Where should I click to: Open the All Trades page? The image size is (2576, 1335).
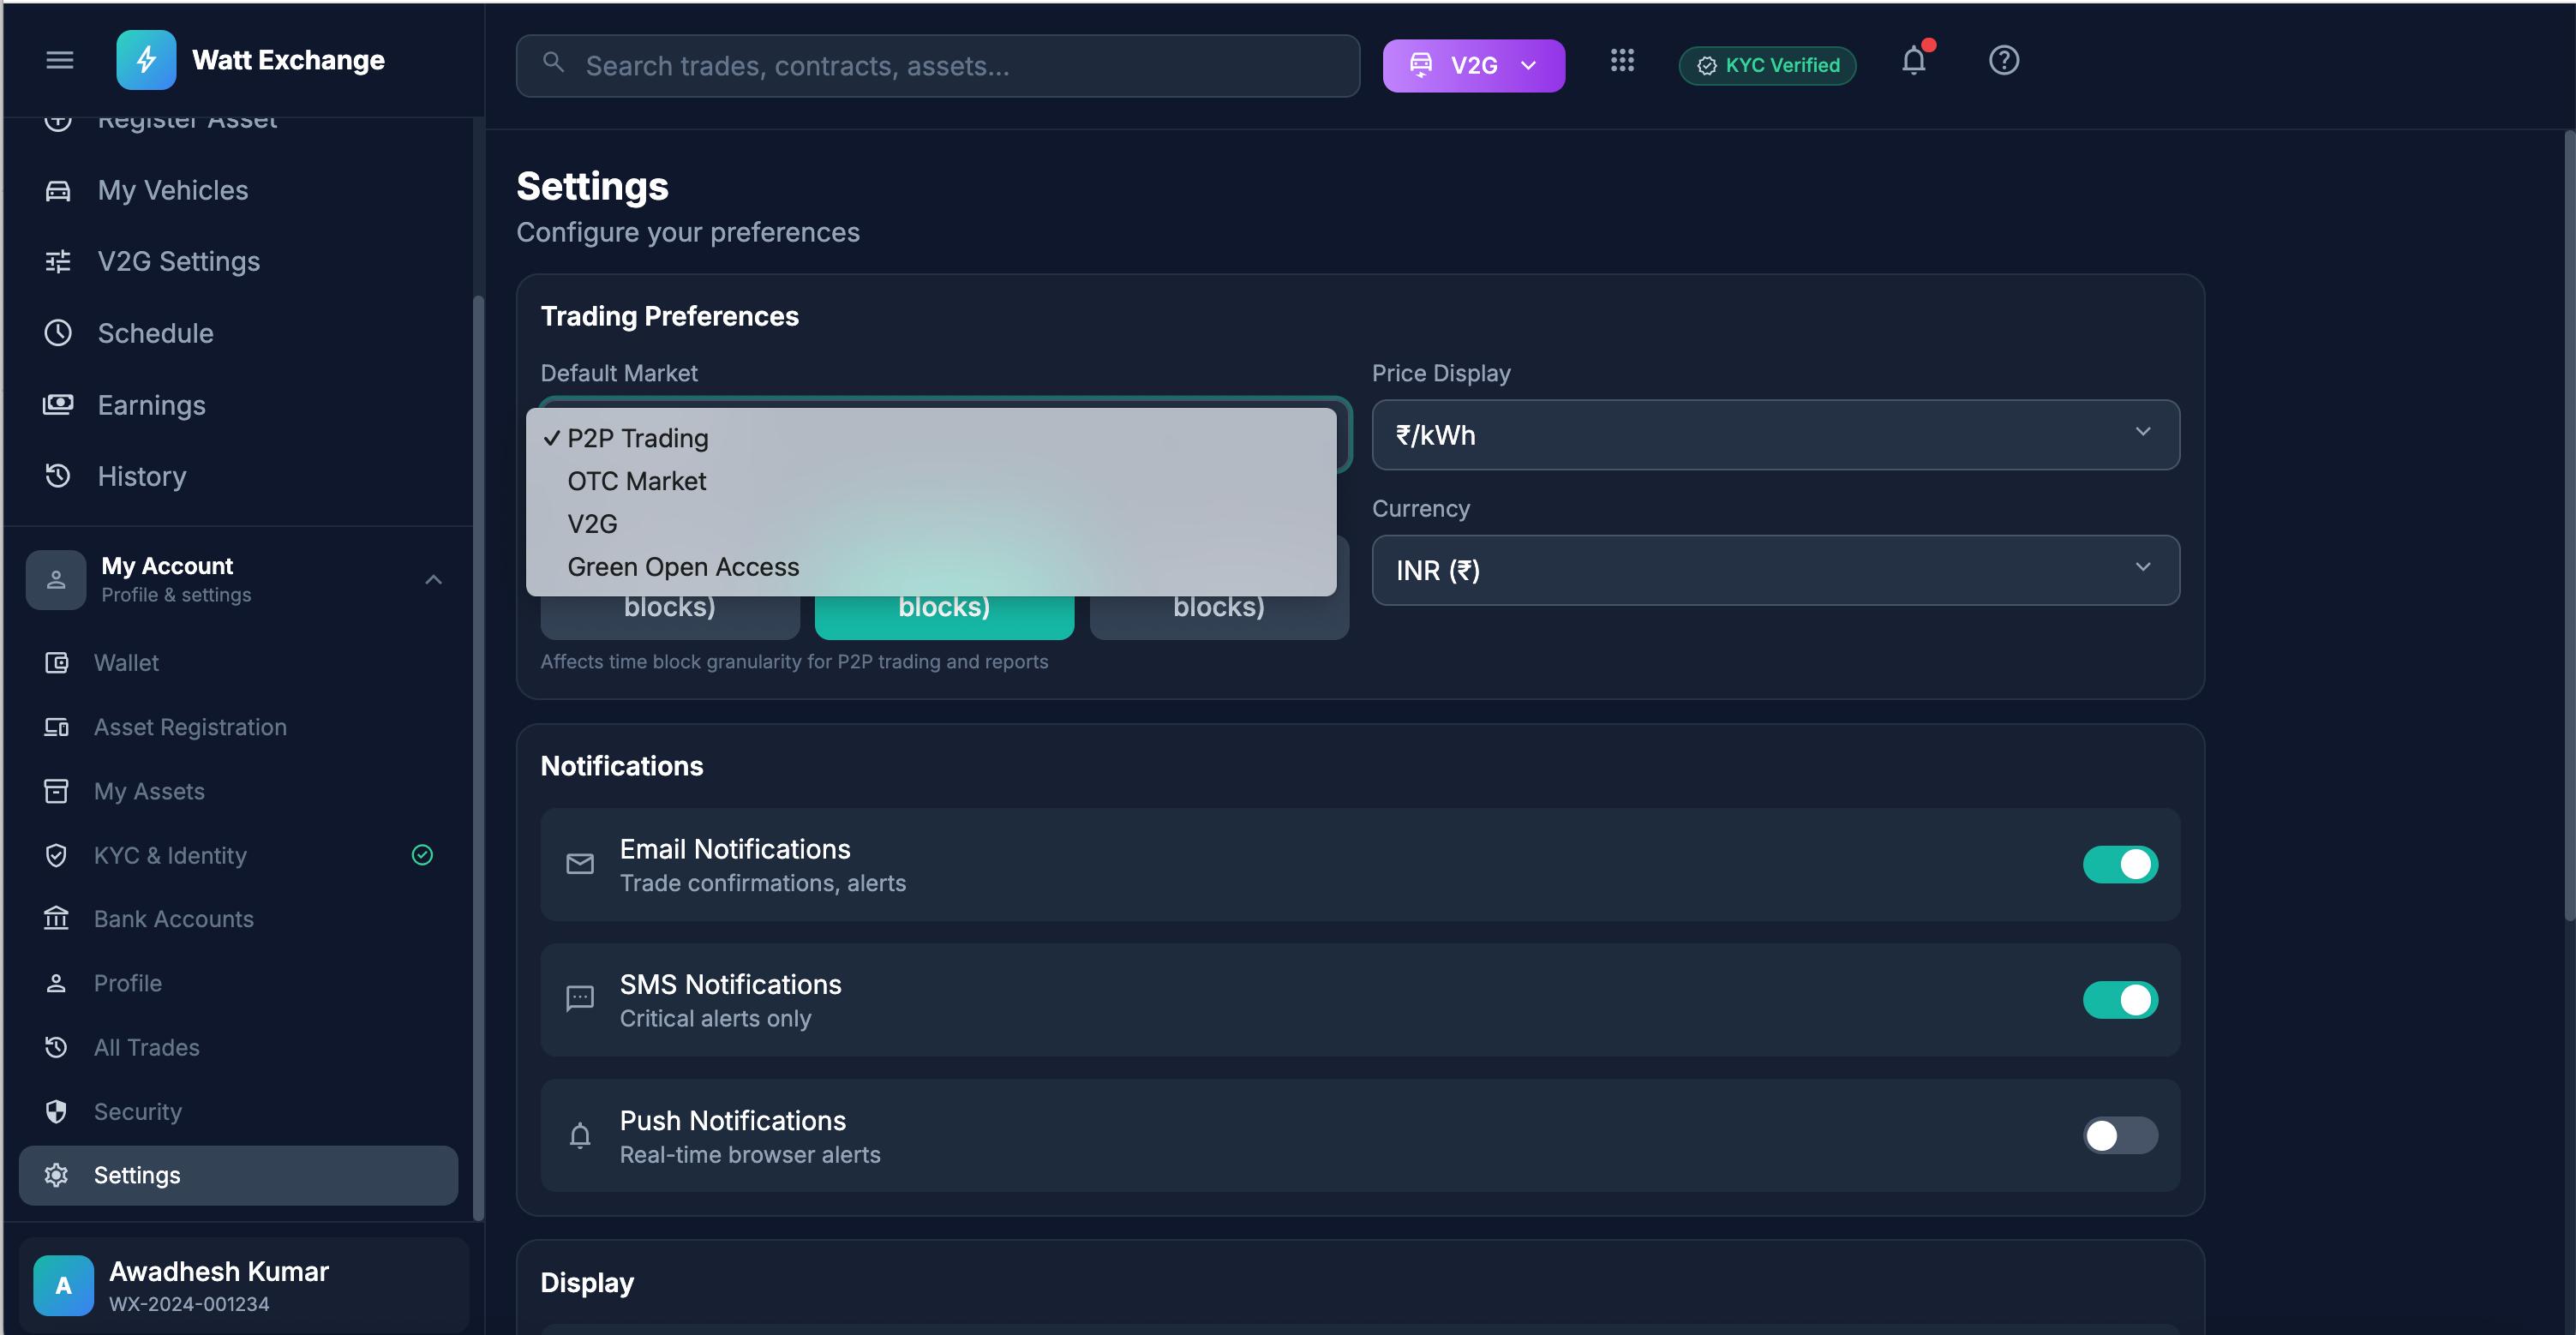147,1047
